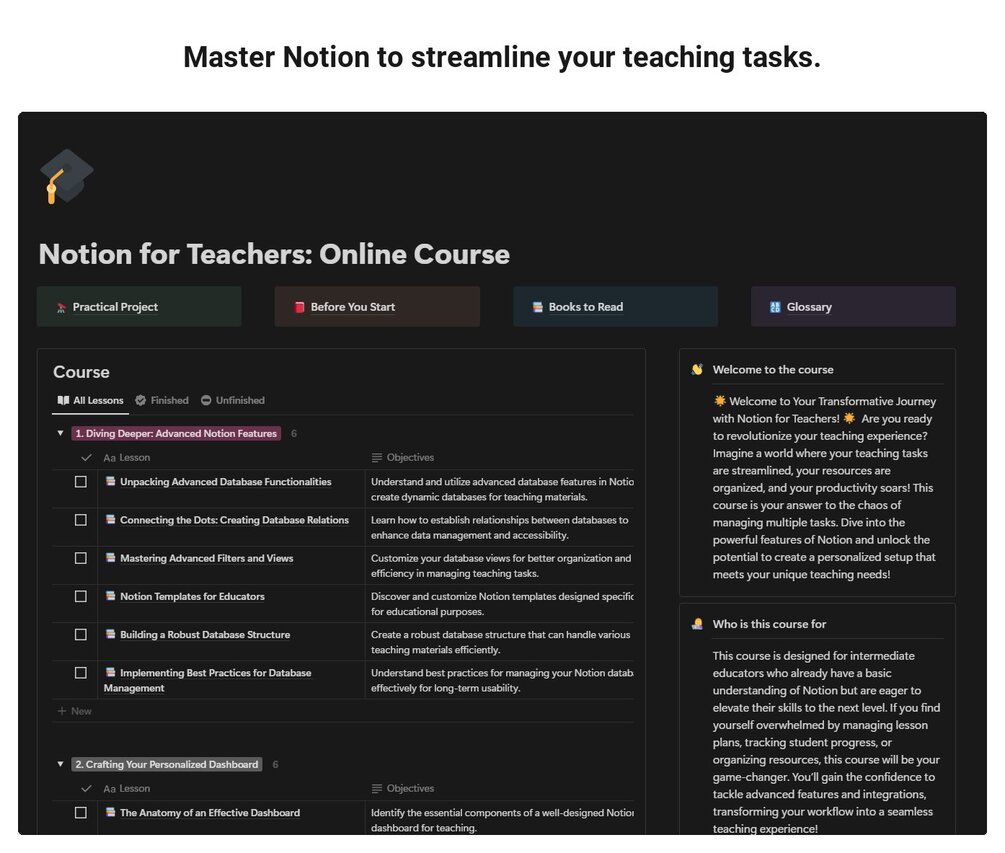This screenshot has width=1005, height=853.
Task: Click the Objectives column header in Diving Deeper group
Action: (x=403, y=458)
